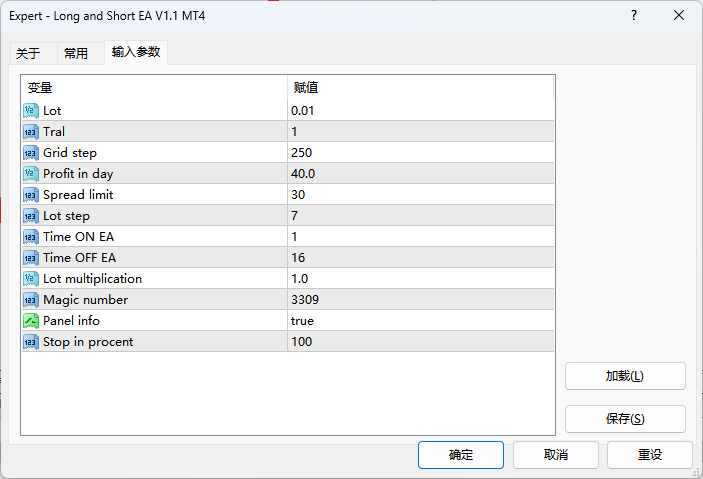Viewport: 703px width, 479px height.
Task: Close the Expert dialog window
Action: (x=679, y=15)
